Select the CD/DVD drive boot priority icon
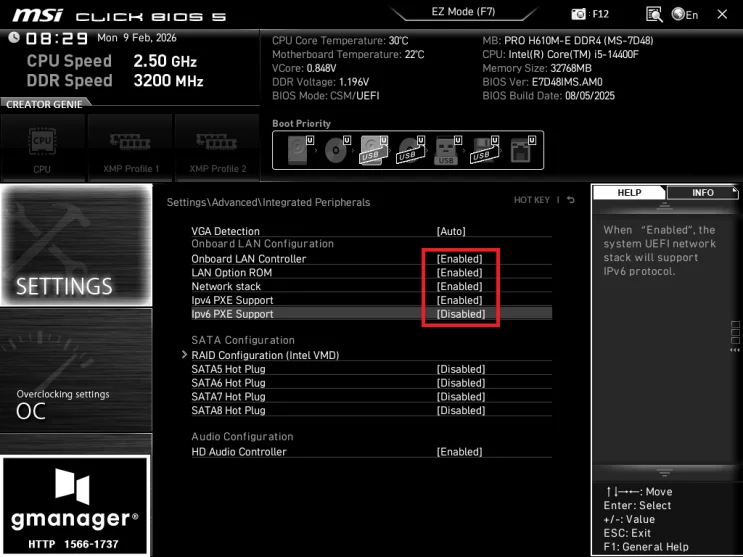The height and width of the screenshot is (557, 743). 337,150
